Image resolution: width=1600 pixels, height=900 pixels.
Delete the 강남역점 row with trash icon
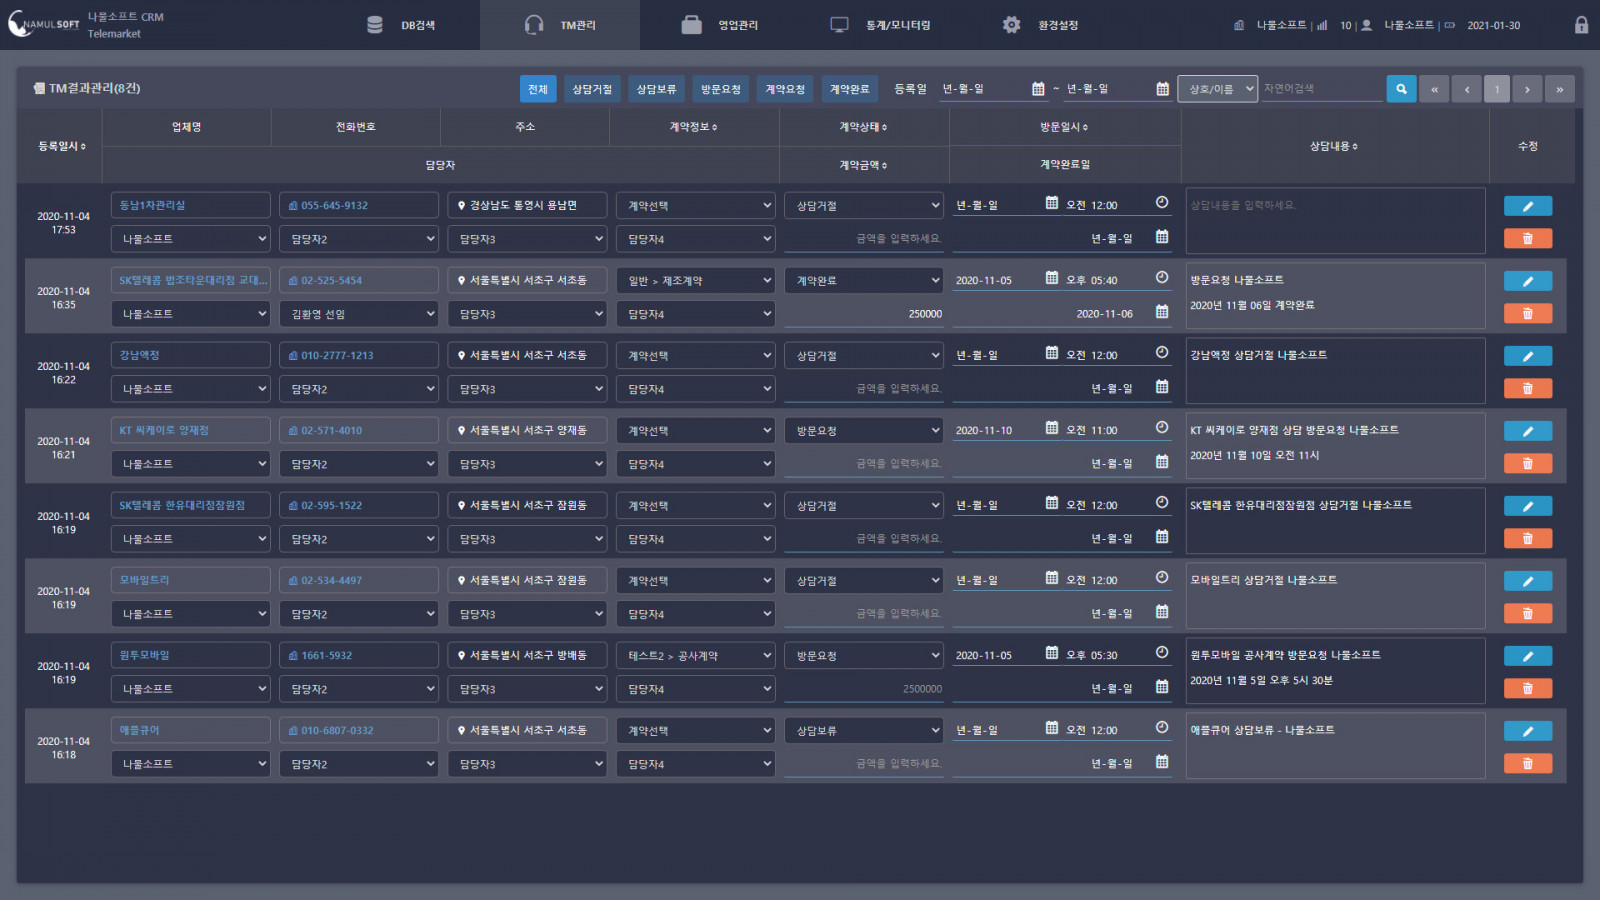[1527, 388]
